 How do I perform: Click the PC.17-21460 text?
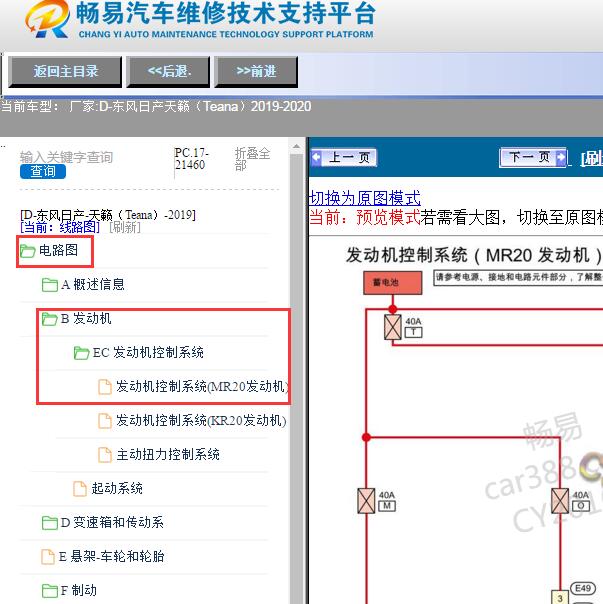191,159
